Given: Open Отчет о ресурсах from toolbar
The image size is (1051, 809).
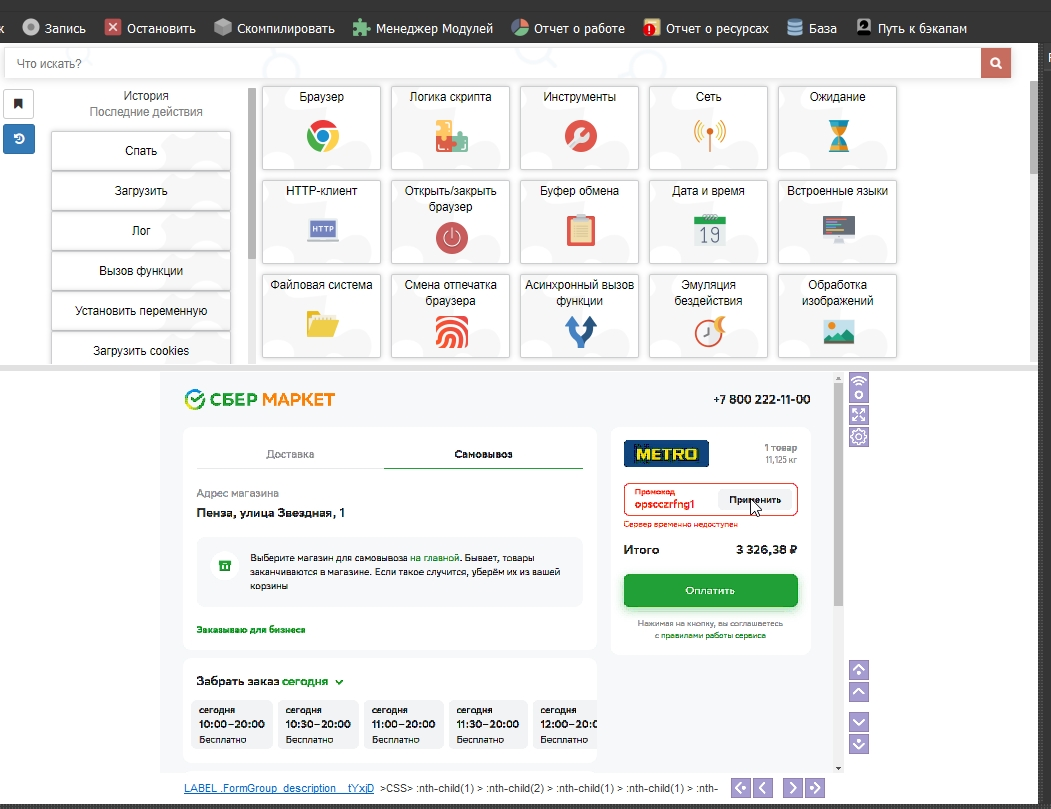Looking at the screenshot, I should pyautogui.click(x=706, y=28).
